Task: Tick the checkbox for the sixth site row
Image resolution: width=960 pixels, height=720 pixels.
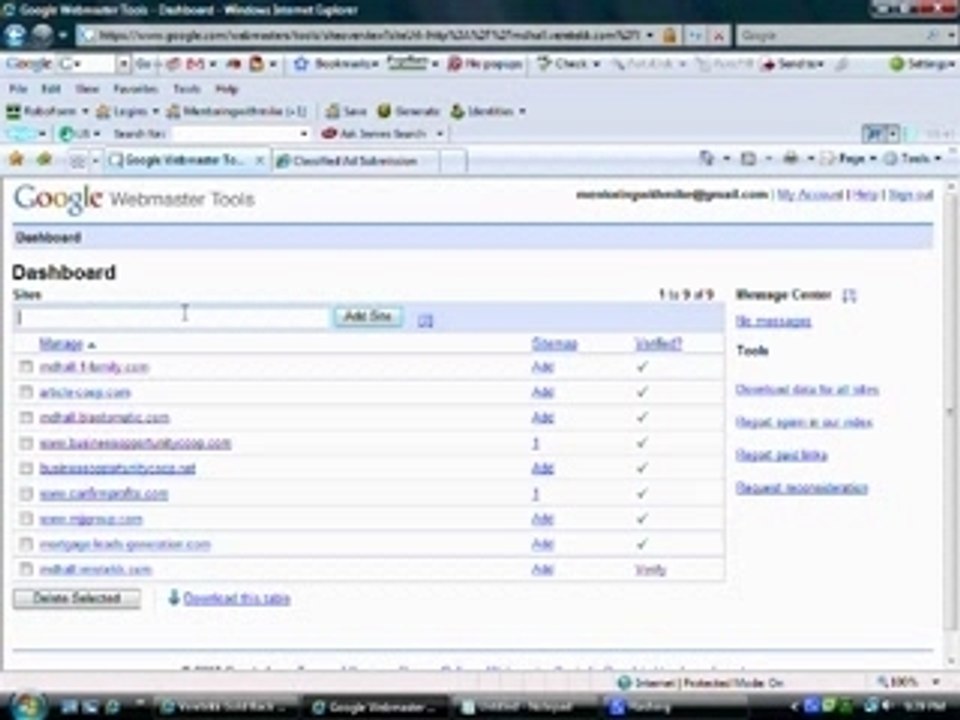Action: click(x=26, y=493)
